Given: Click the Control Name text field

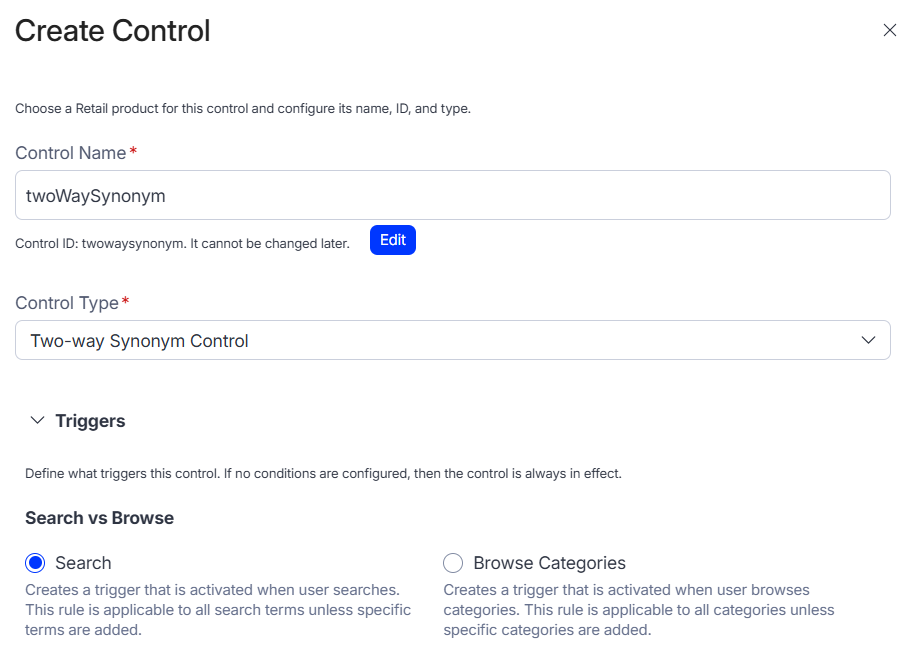Looking at the screenshot, I should pos(452,196).
